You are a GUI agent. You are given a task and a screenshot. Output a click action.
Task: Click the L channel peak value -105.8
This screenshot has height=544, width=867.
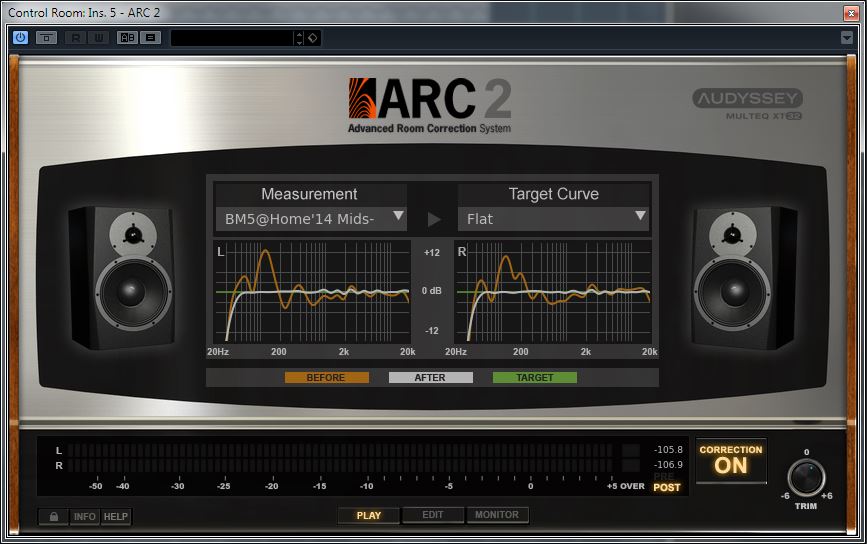(x=668, y=449)
